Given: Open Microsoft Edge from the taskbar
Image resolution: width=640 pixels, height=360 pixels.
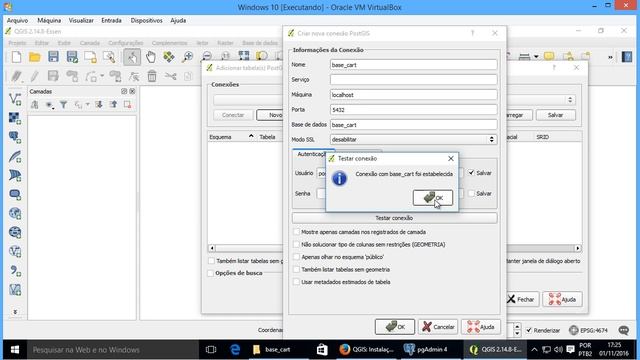Looking at the screenshot, I should 235,350.
